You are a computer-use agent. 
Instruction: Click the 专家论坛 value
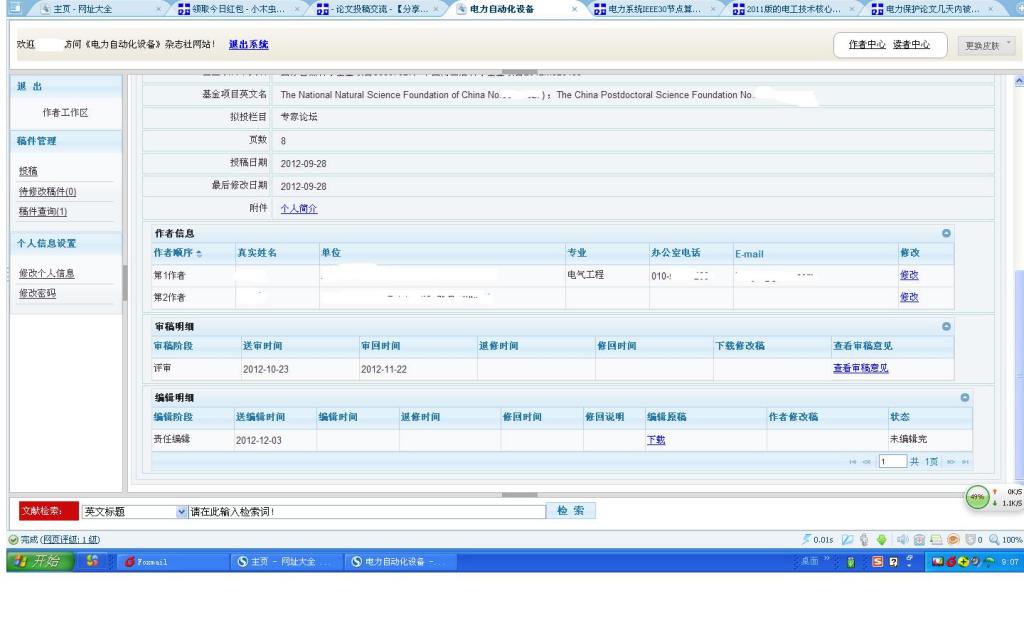pyautogui.click(x=298, y=117)
